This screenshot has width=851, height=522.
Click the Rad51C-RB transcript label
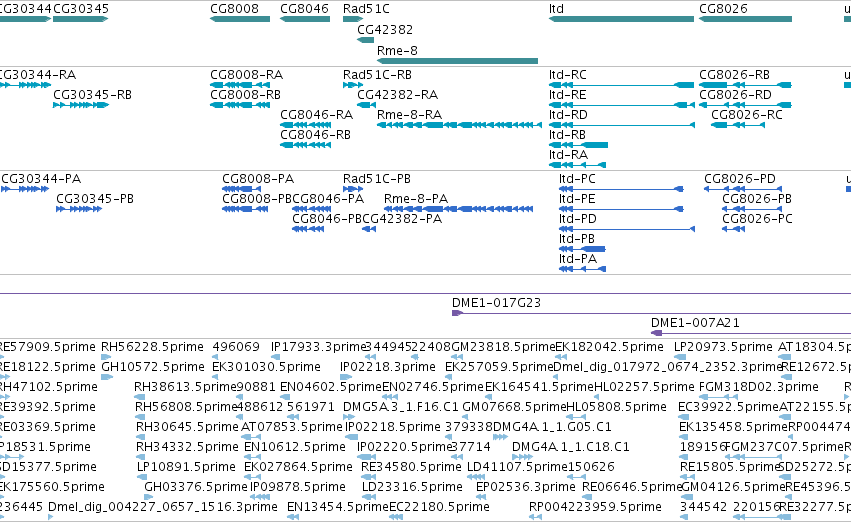click(377, 74)
